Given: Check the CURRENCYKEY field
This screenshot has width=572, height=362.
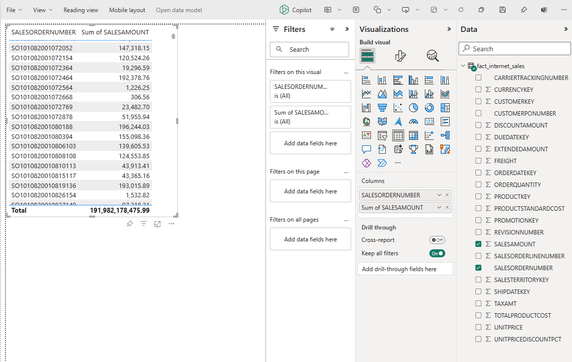Looking at the screenshot, I should (x=478, y=89).
